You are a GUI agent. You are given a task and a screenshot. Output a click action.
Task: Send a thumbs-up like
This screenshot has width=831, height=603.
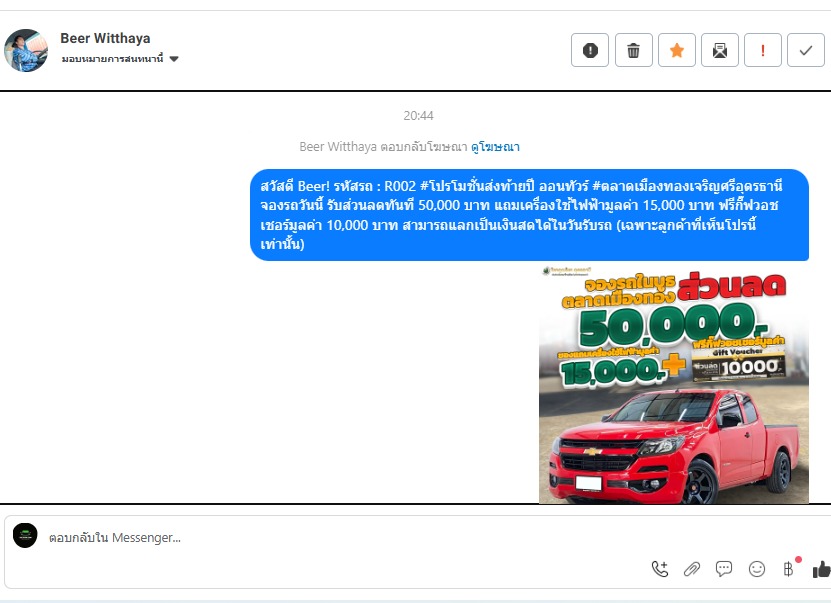click(x=821, y=570)
